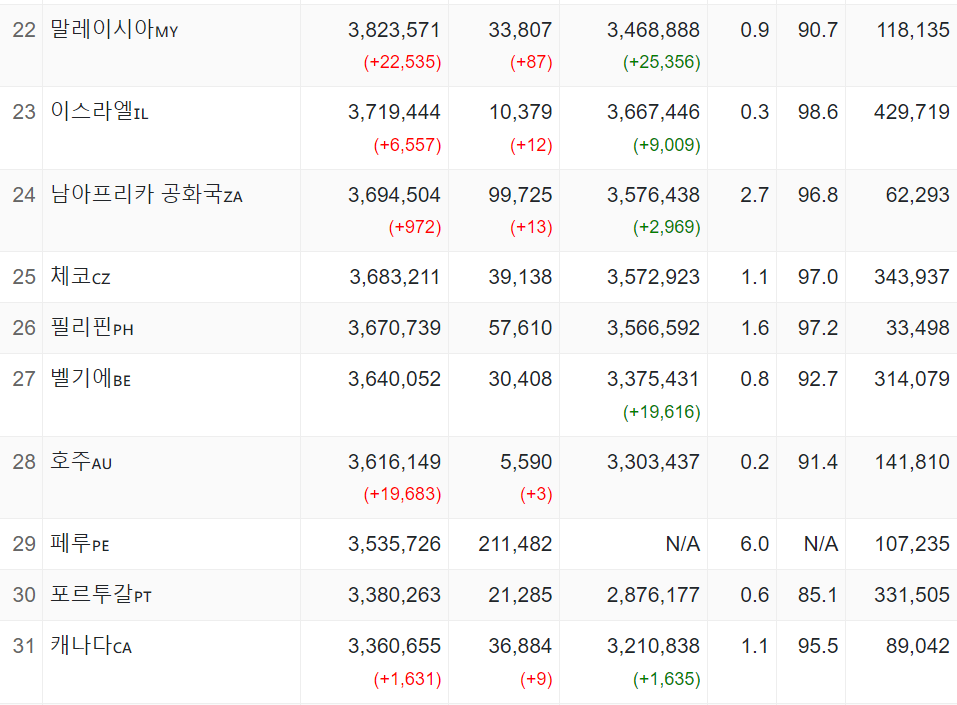This screenshot has height=705, width=957.
Task: Click the value 5,590
Action: [526, 463]
